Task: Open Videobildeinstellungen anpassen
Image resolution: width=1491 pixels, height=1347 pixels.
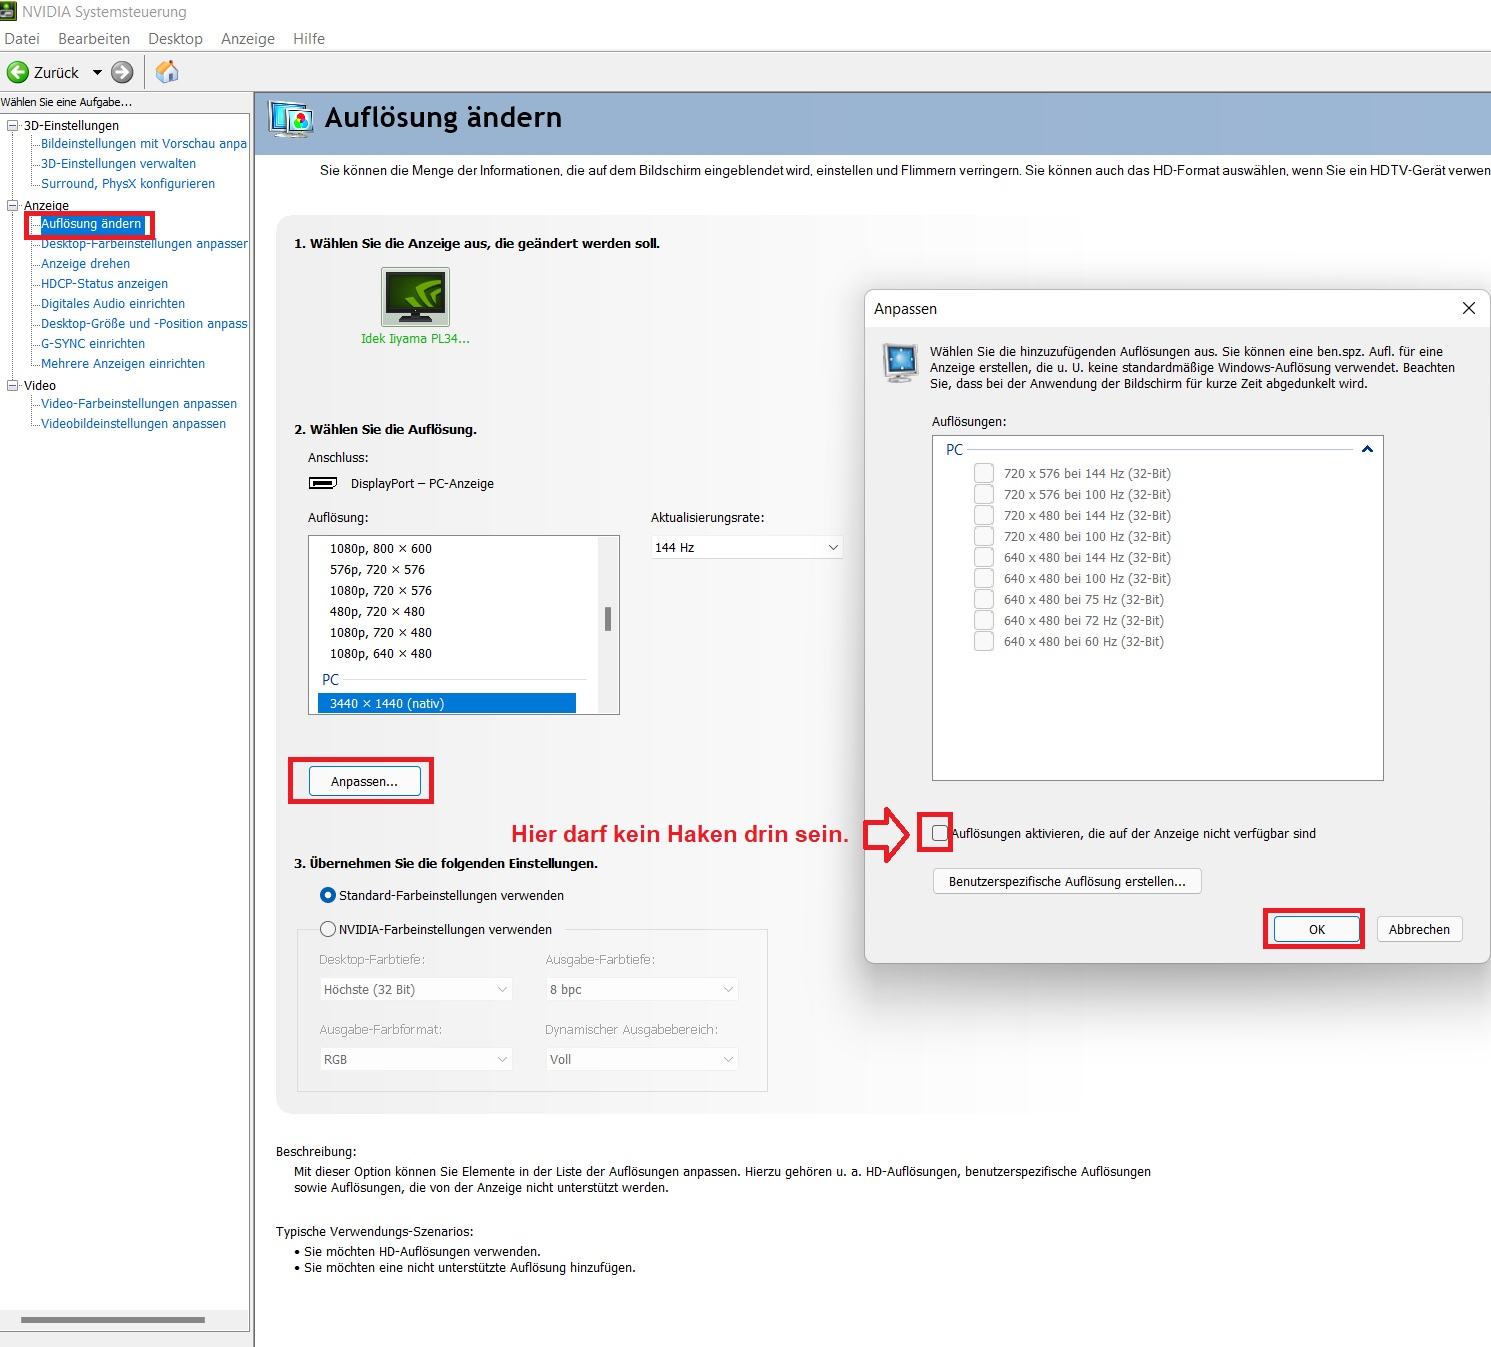Action: 133,424
